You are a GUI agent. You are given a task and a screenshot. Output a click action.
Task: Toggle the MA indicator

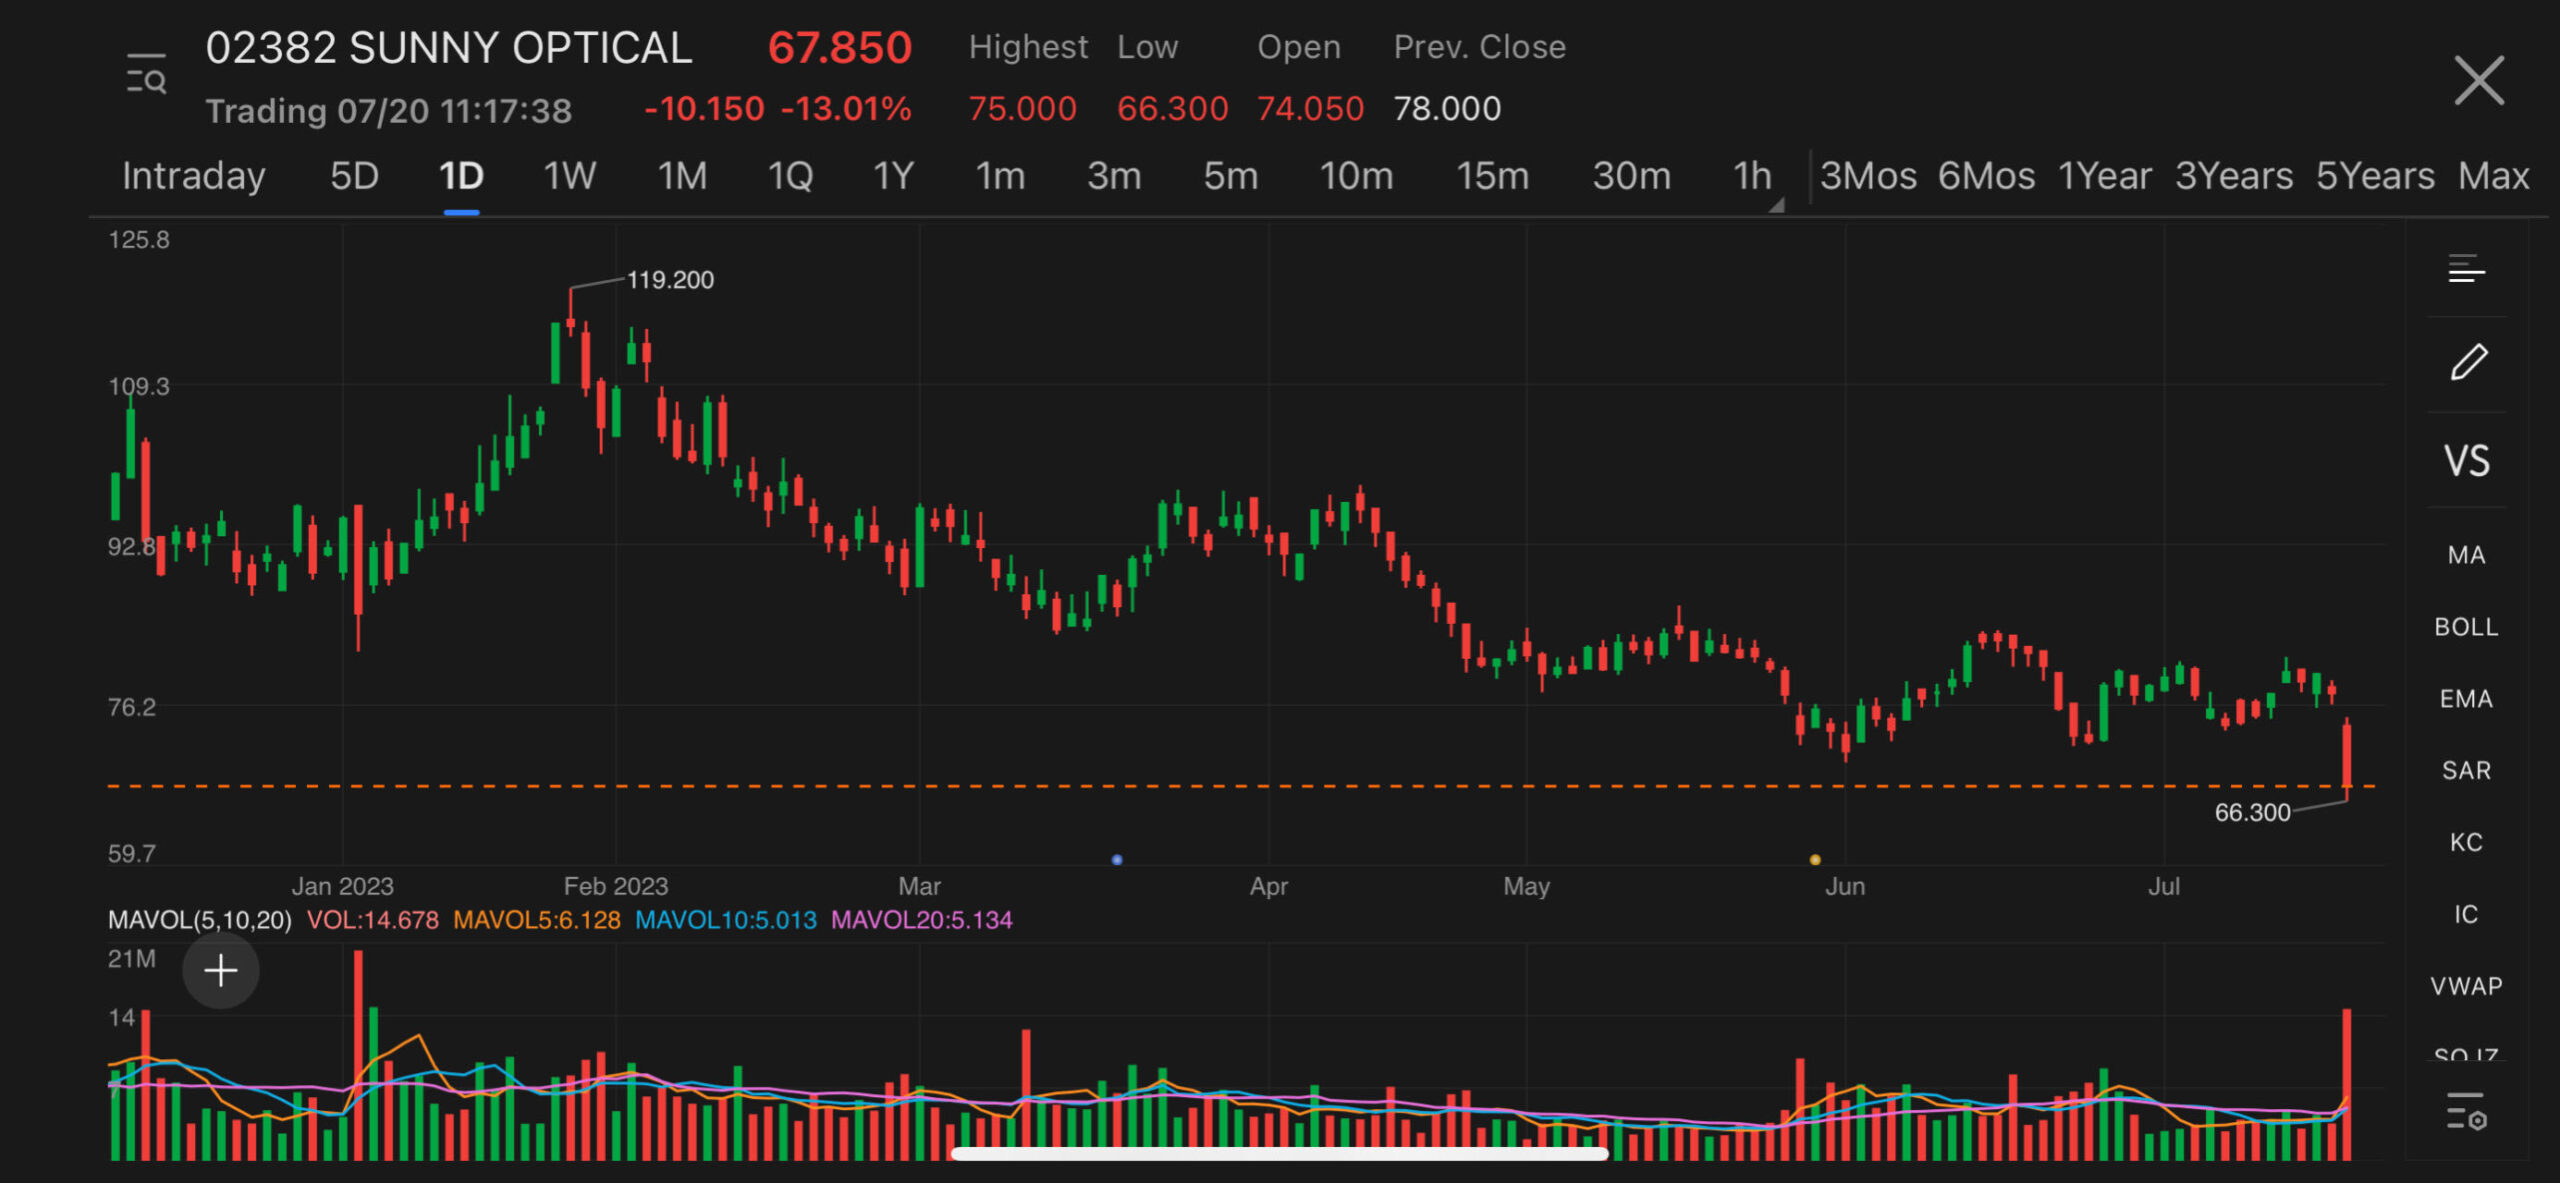tap(2466, 555)
